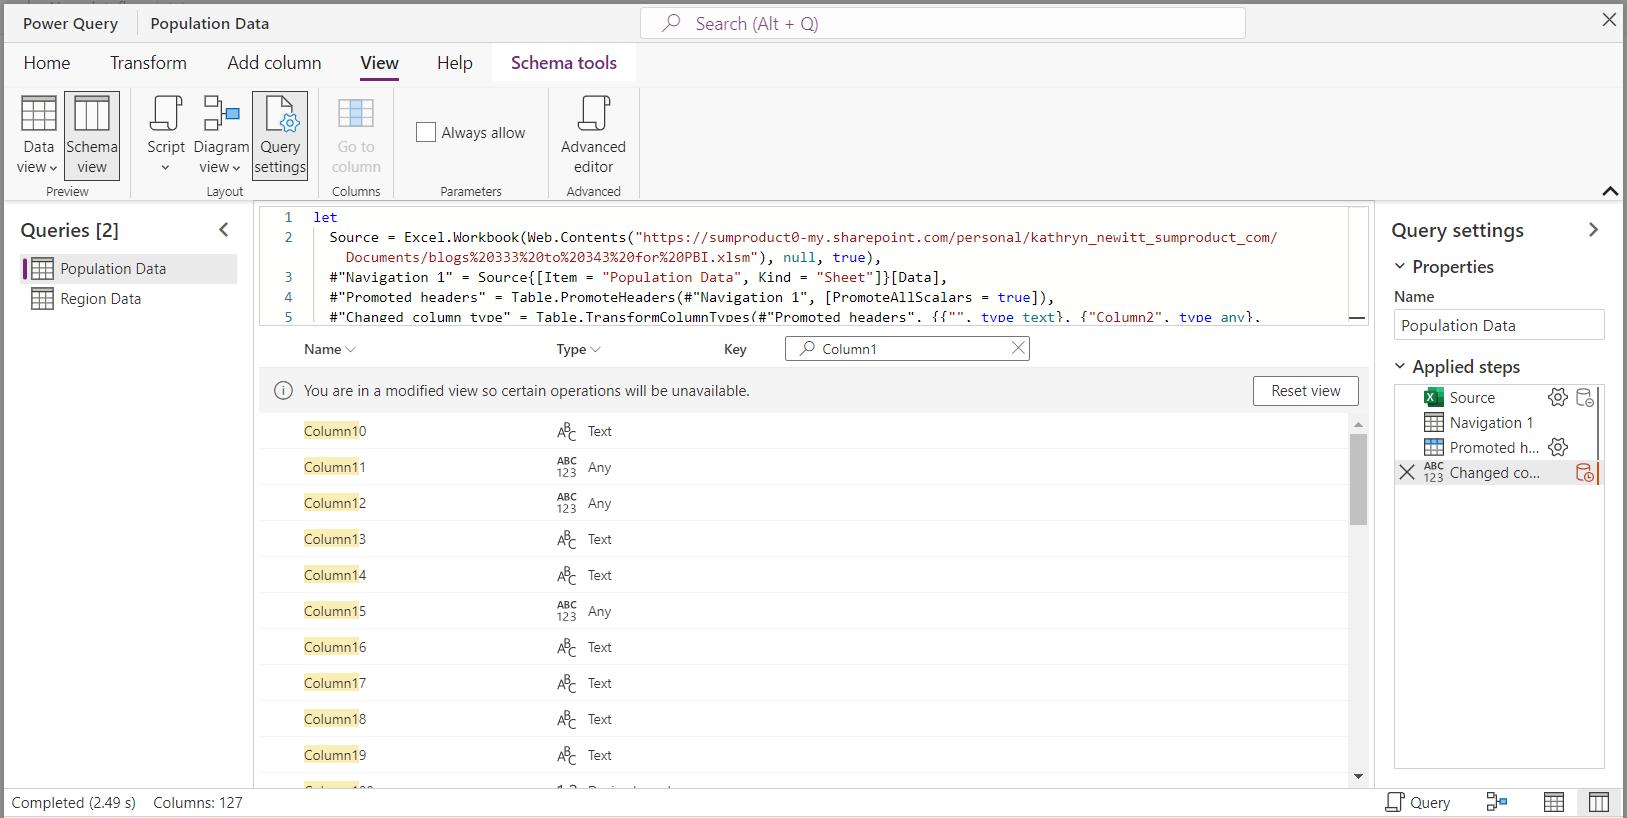This screenshot has height=818, width=1627.
Task: Switch to Schema view
Action: tap(92, 135)
